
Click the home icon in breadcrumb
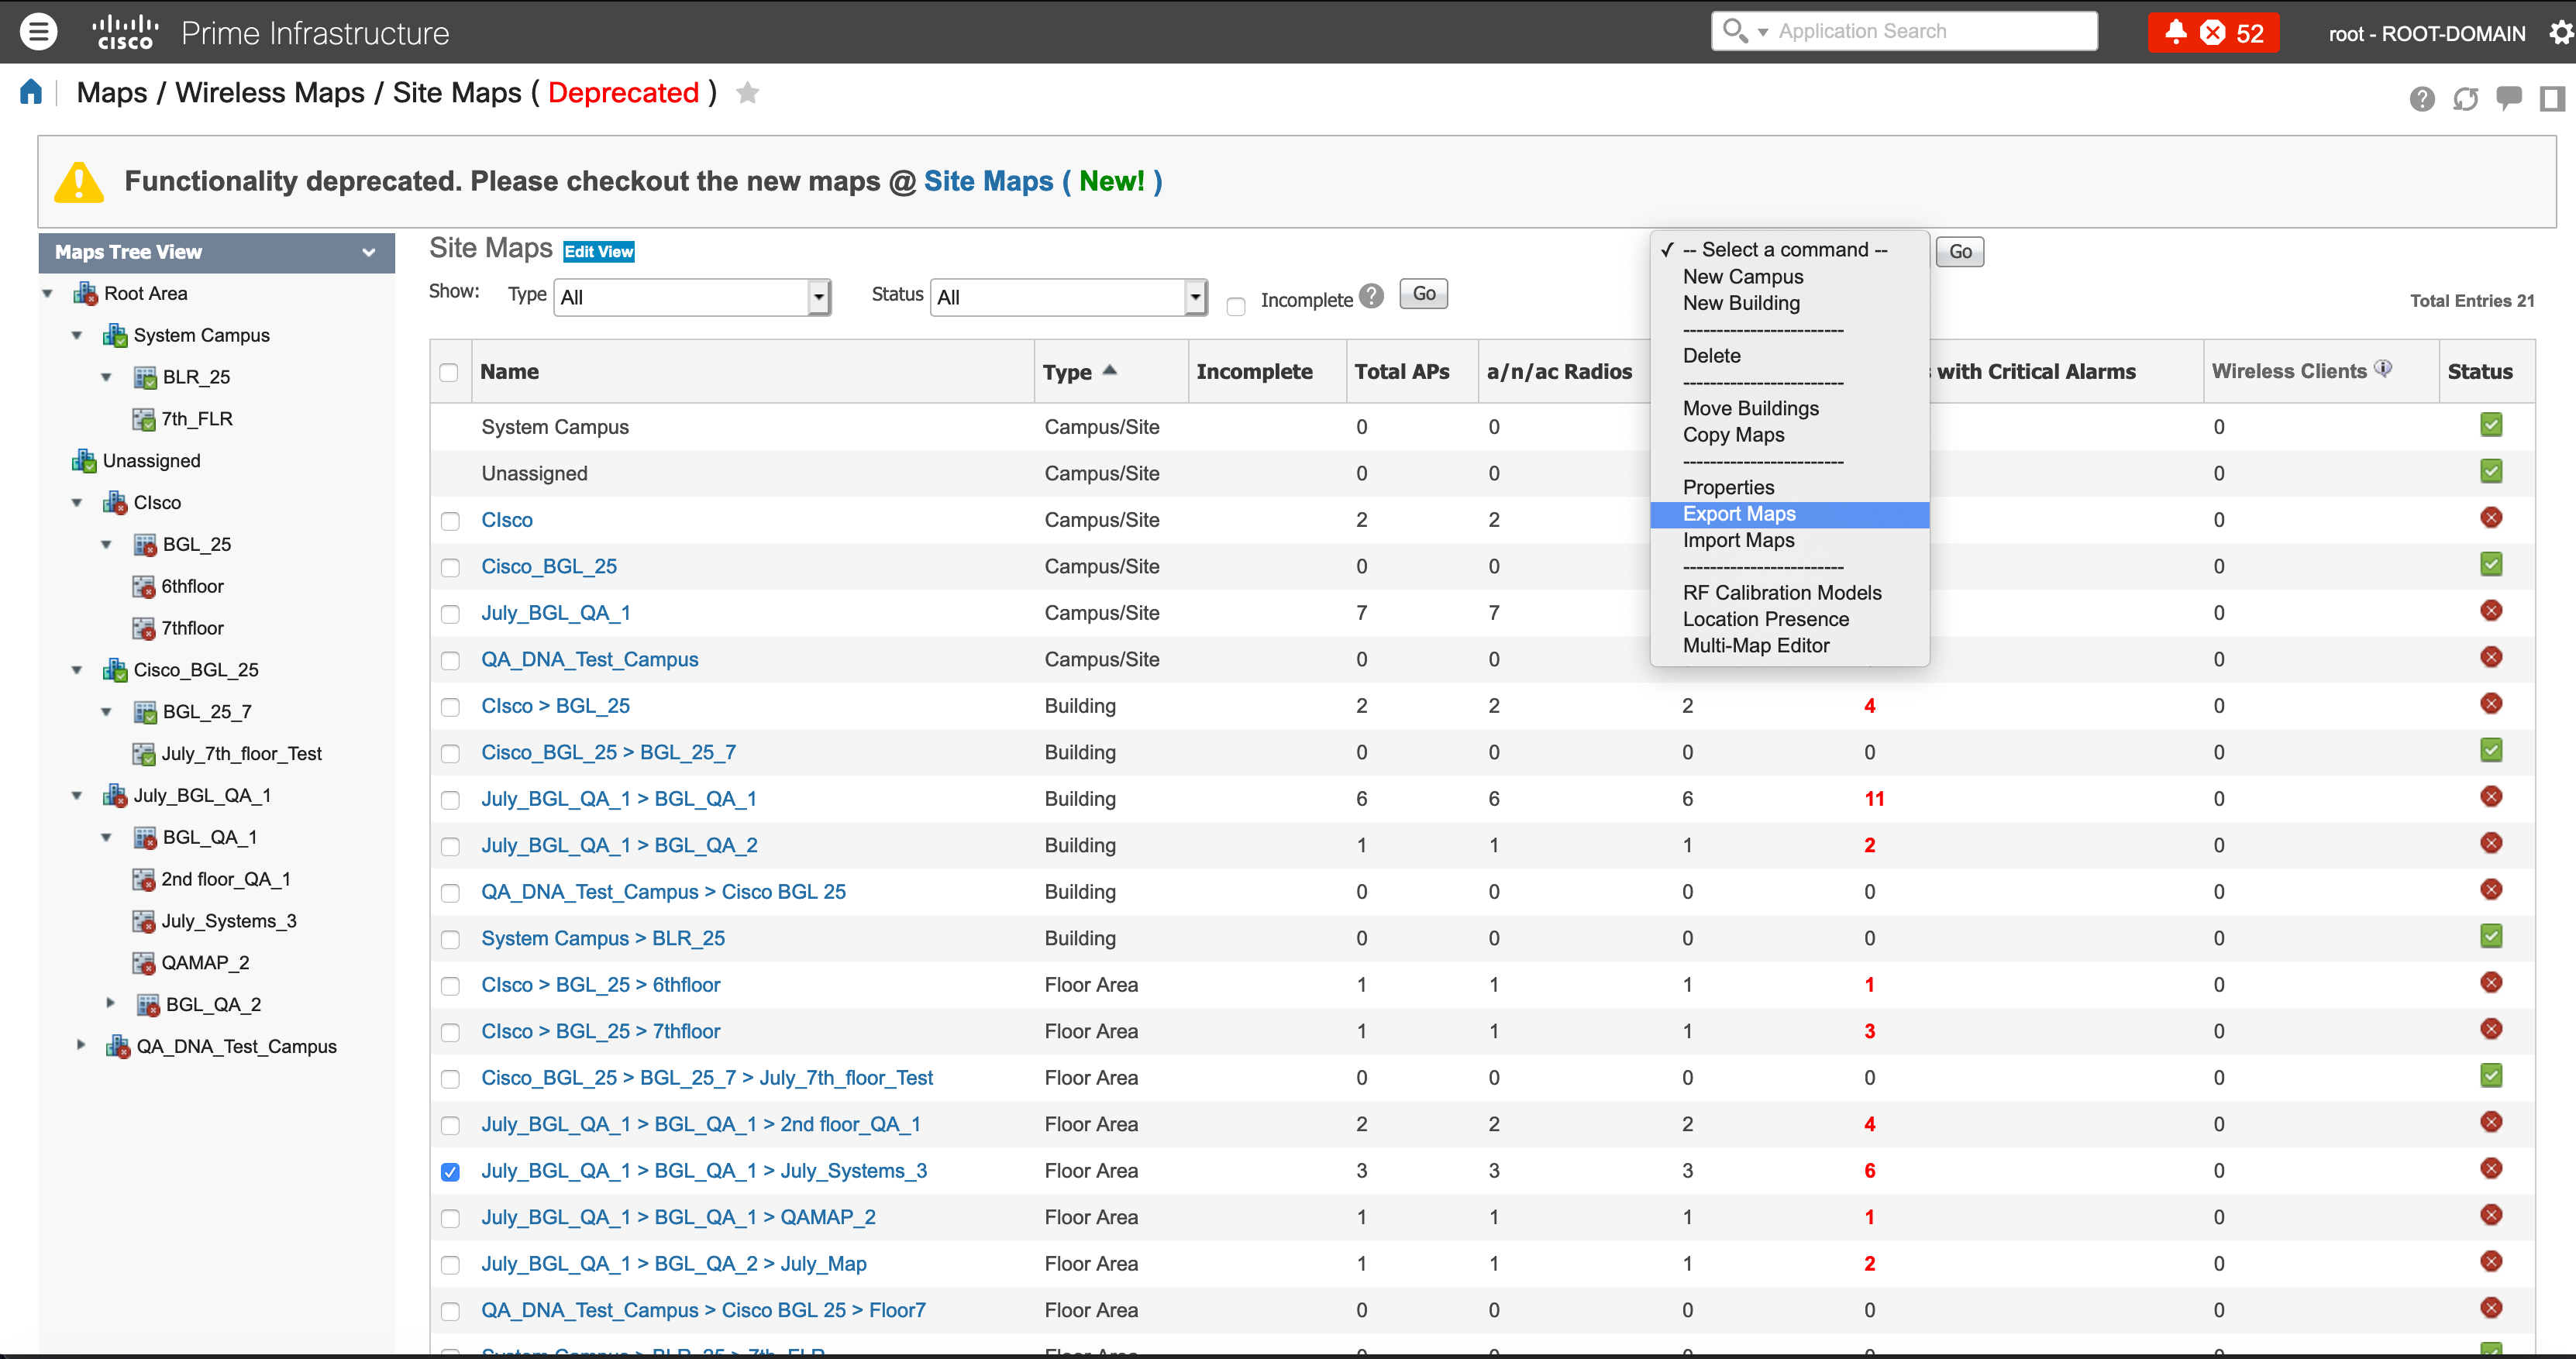(31, 92)
